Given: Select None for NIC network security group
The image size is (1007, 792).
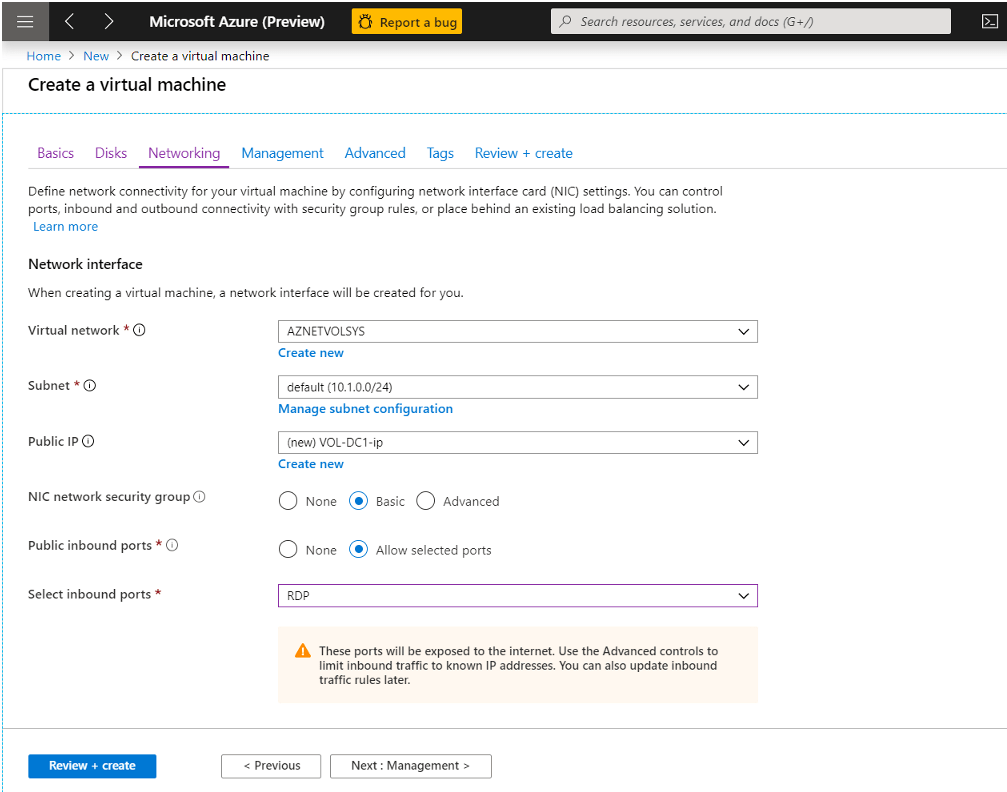Looking at the screenshot, I should coord(288,501).
